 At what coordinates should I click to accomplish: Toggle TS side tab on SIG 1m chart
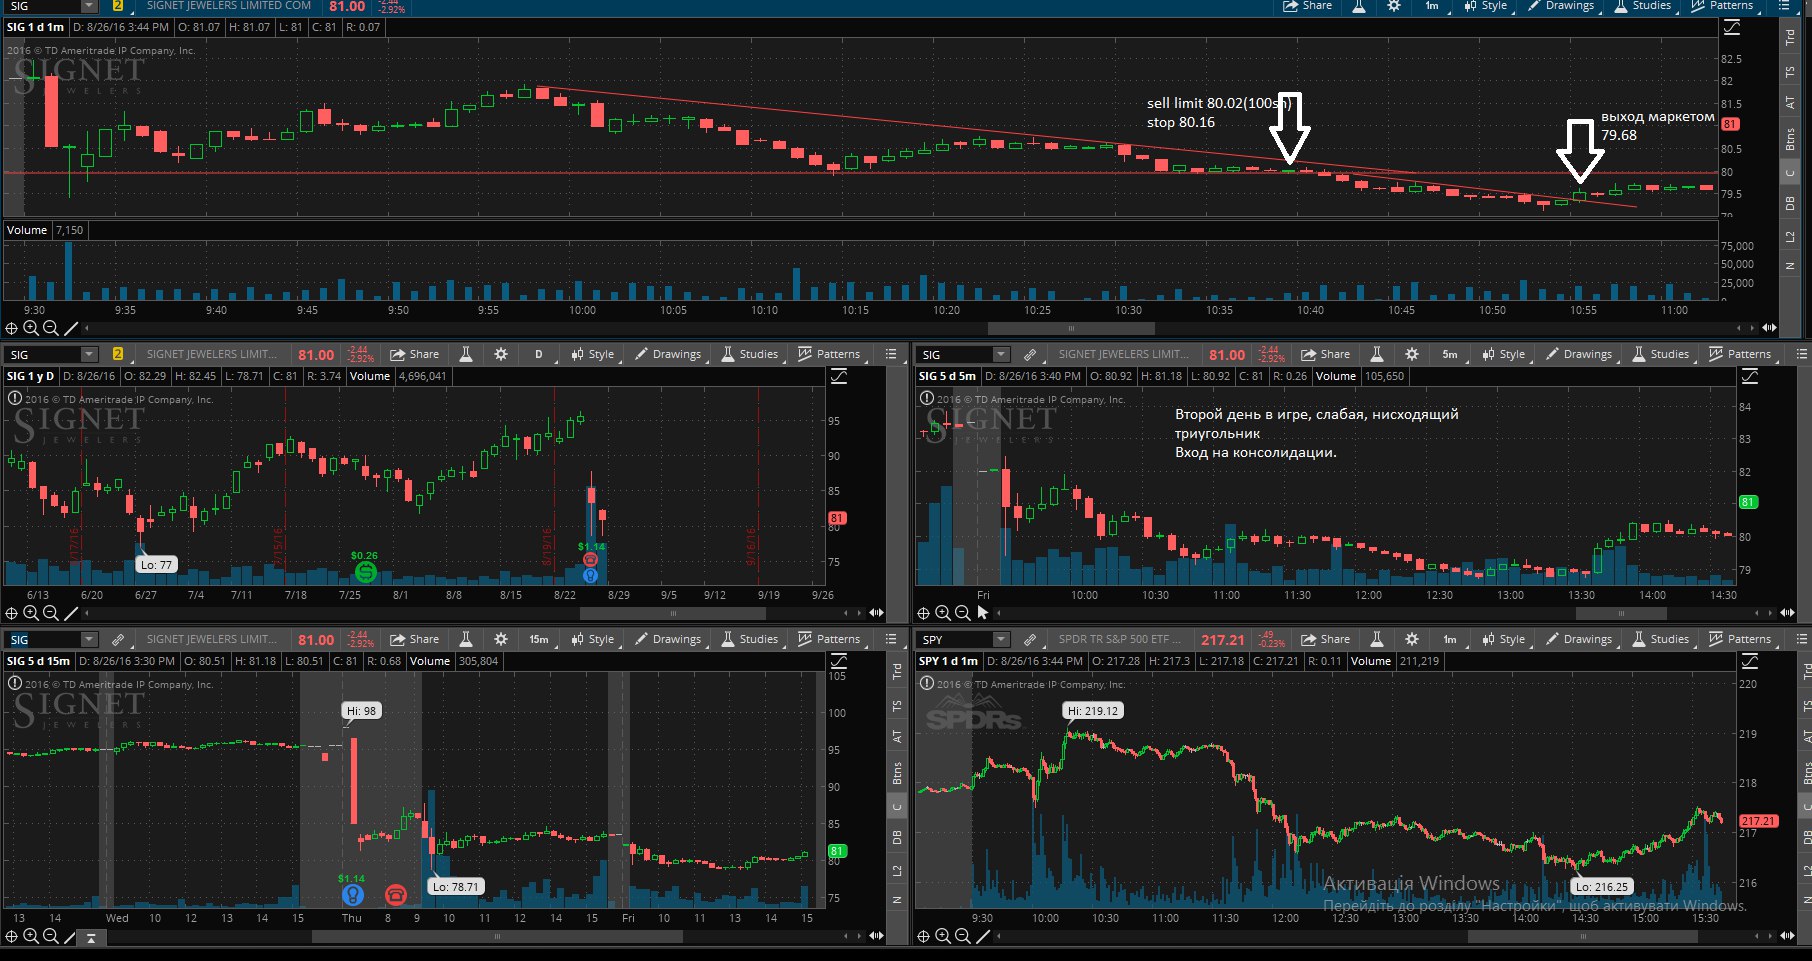1790,72
